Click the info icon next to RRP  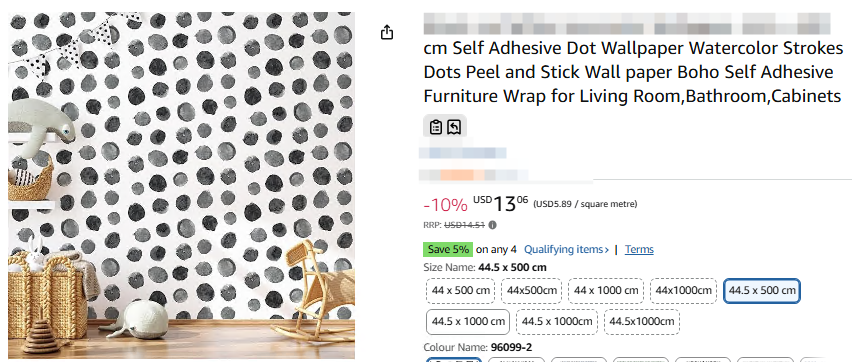492,225
